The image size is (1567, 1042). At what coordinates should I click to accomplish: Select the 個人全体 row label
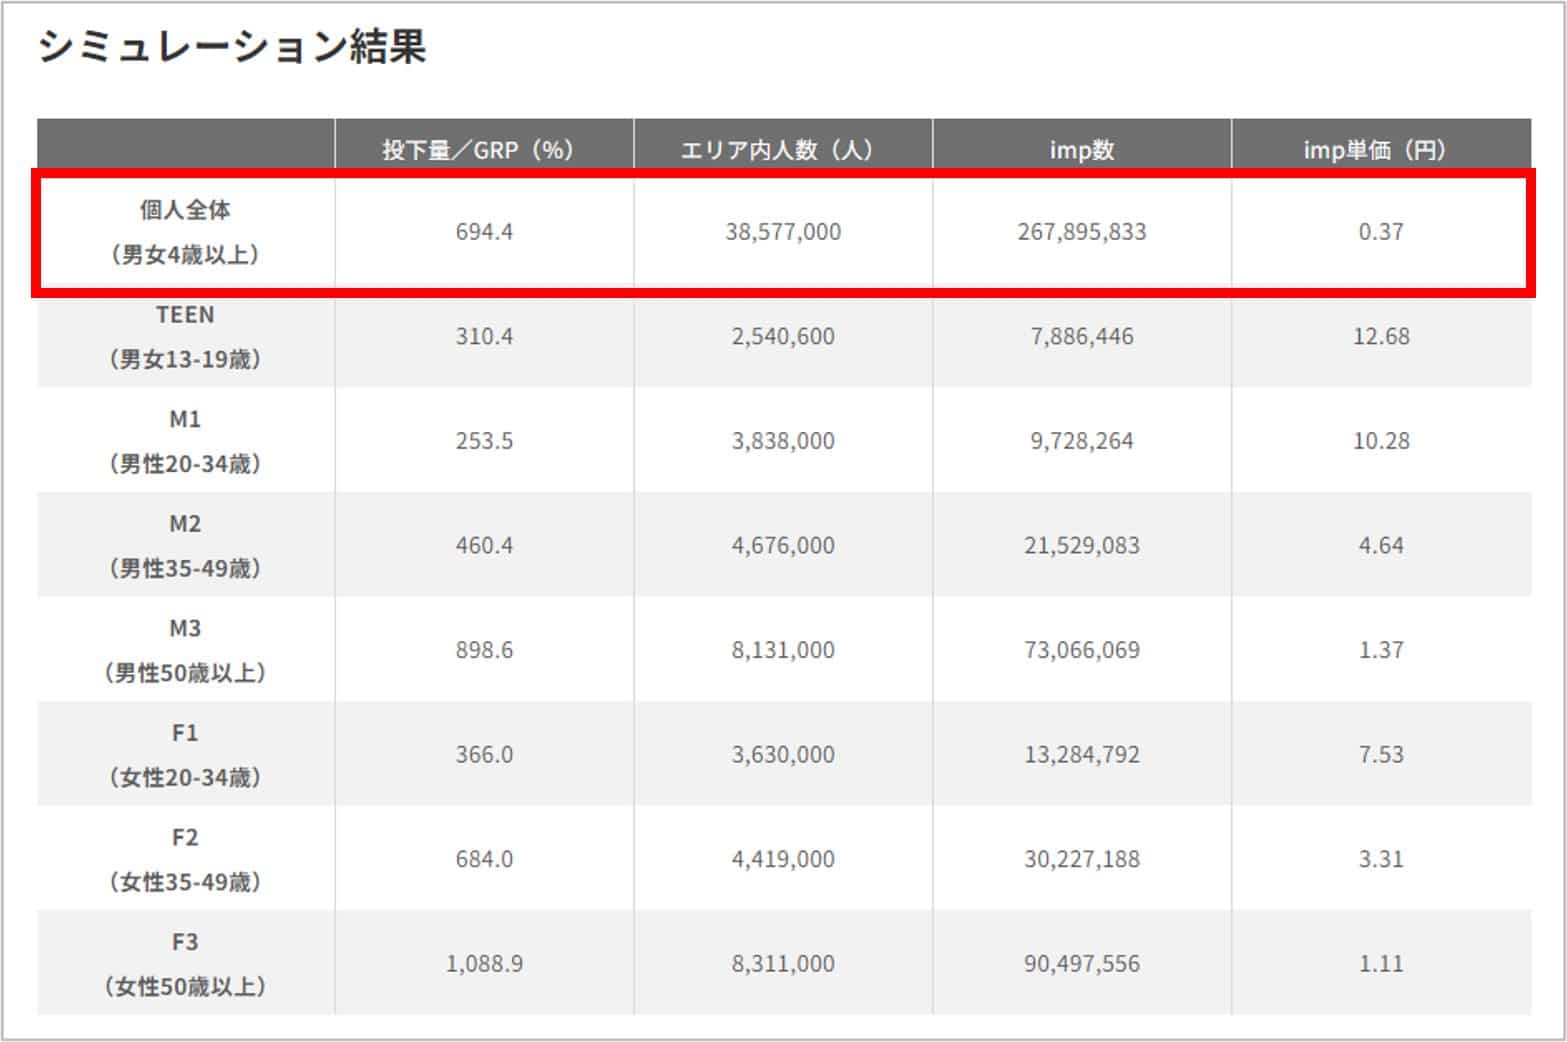click(x=185, y=232)
